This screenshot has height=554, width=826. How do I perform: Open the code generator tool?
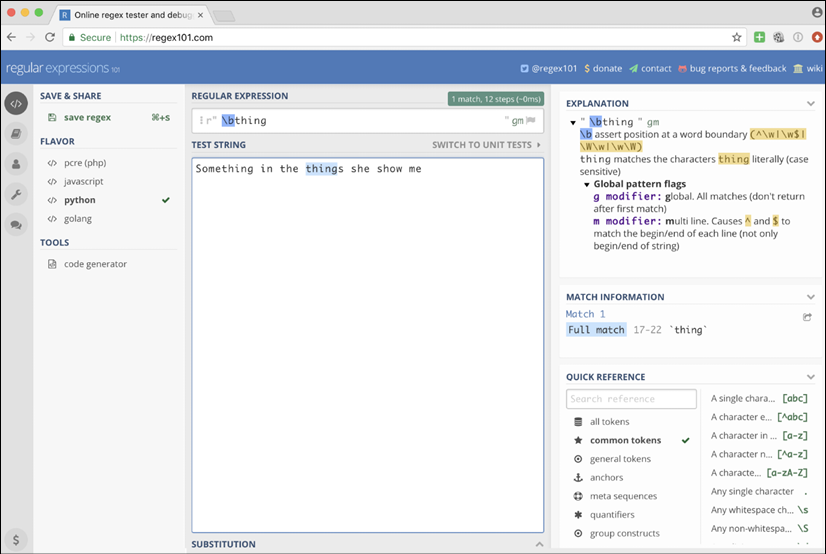pyautogui.click(x=95, y=264)
